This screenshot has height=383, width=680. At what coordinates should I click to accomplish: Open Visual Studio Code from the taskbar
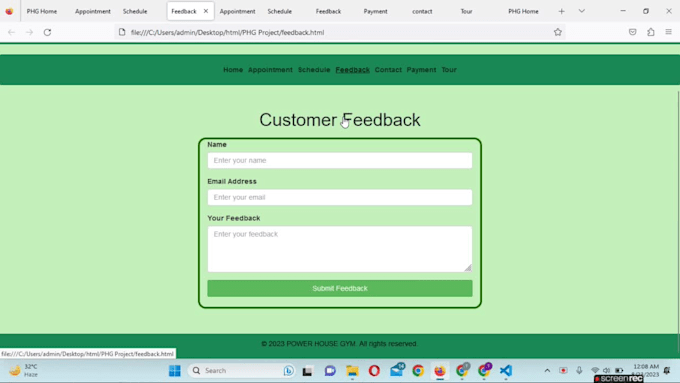pos(506,371)
